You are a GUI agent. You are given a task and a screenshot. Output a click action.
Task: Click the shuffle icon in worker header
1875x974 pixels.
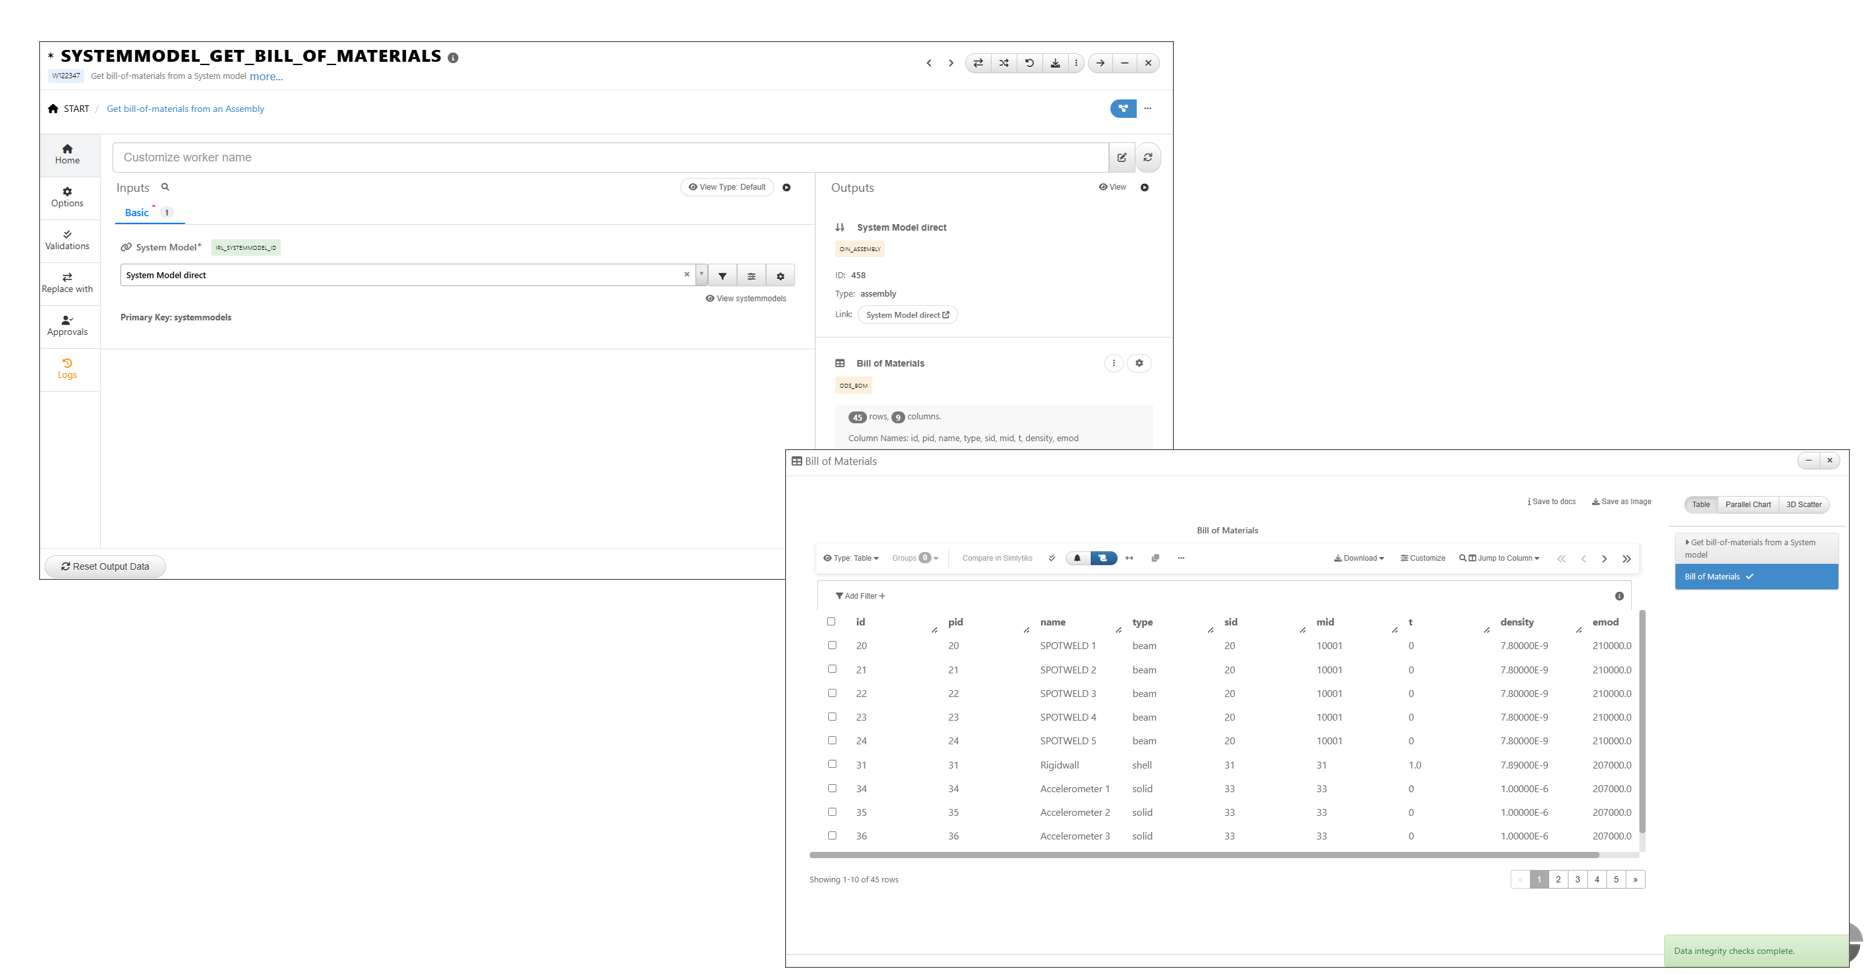[x=1004, y=63]
